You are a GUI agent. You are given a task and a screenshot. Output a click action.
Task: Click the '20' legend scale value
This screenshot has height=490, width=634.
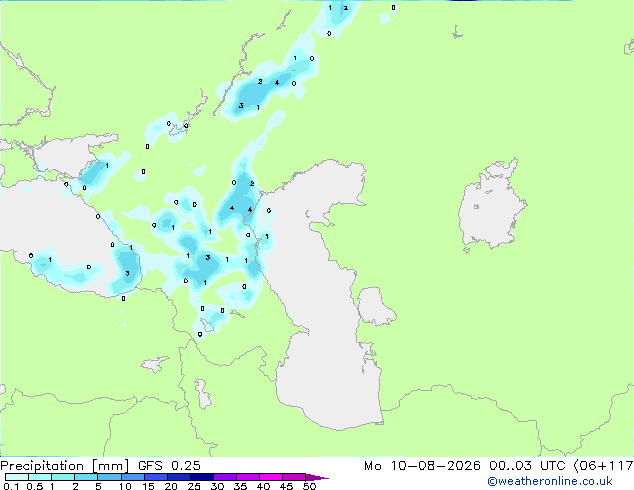click(x=171, y=486)
